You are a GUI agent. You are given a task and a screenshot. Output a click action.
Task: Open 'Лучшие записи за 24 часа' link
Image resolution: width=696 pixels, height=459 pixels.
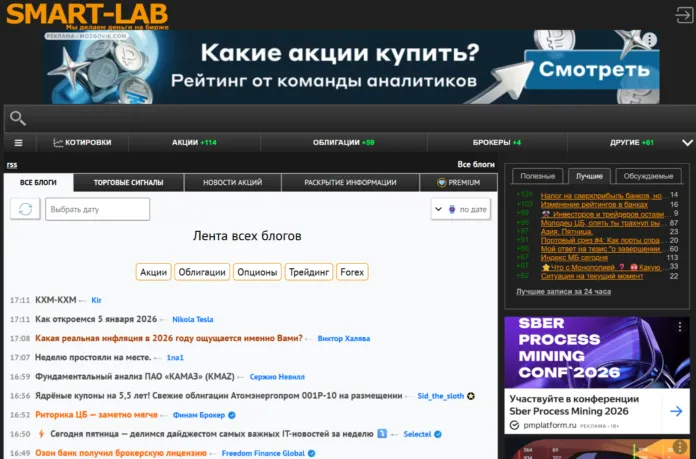click(563, 292)
